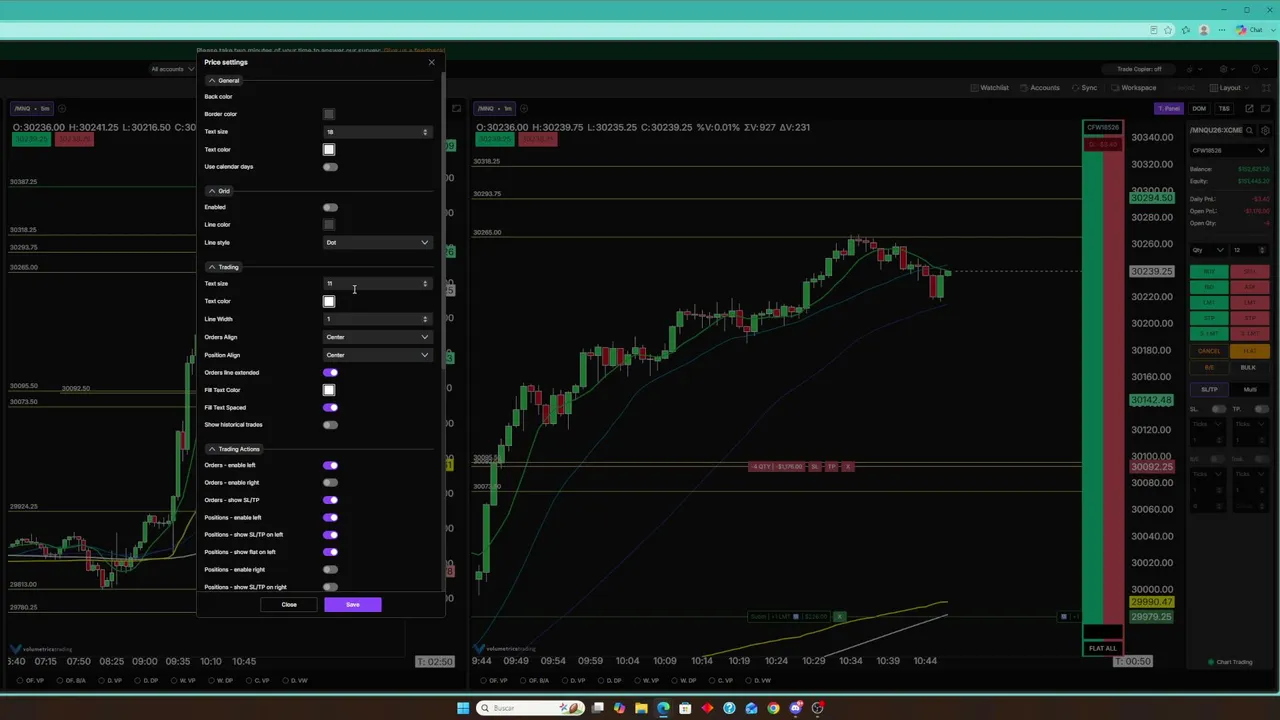1280x720 pixels.
Task: Open trading panel settings gear
Action: pos(1266,130)
